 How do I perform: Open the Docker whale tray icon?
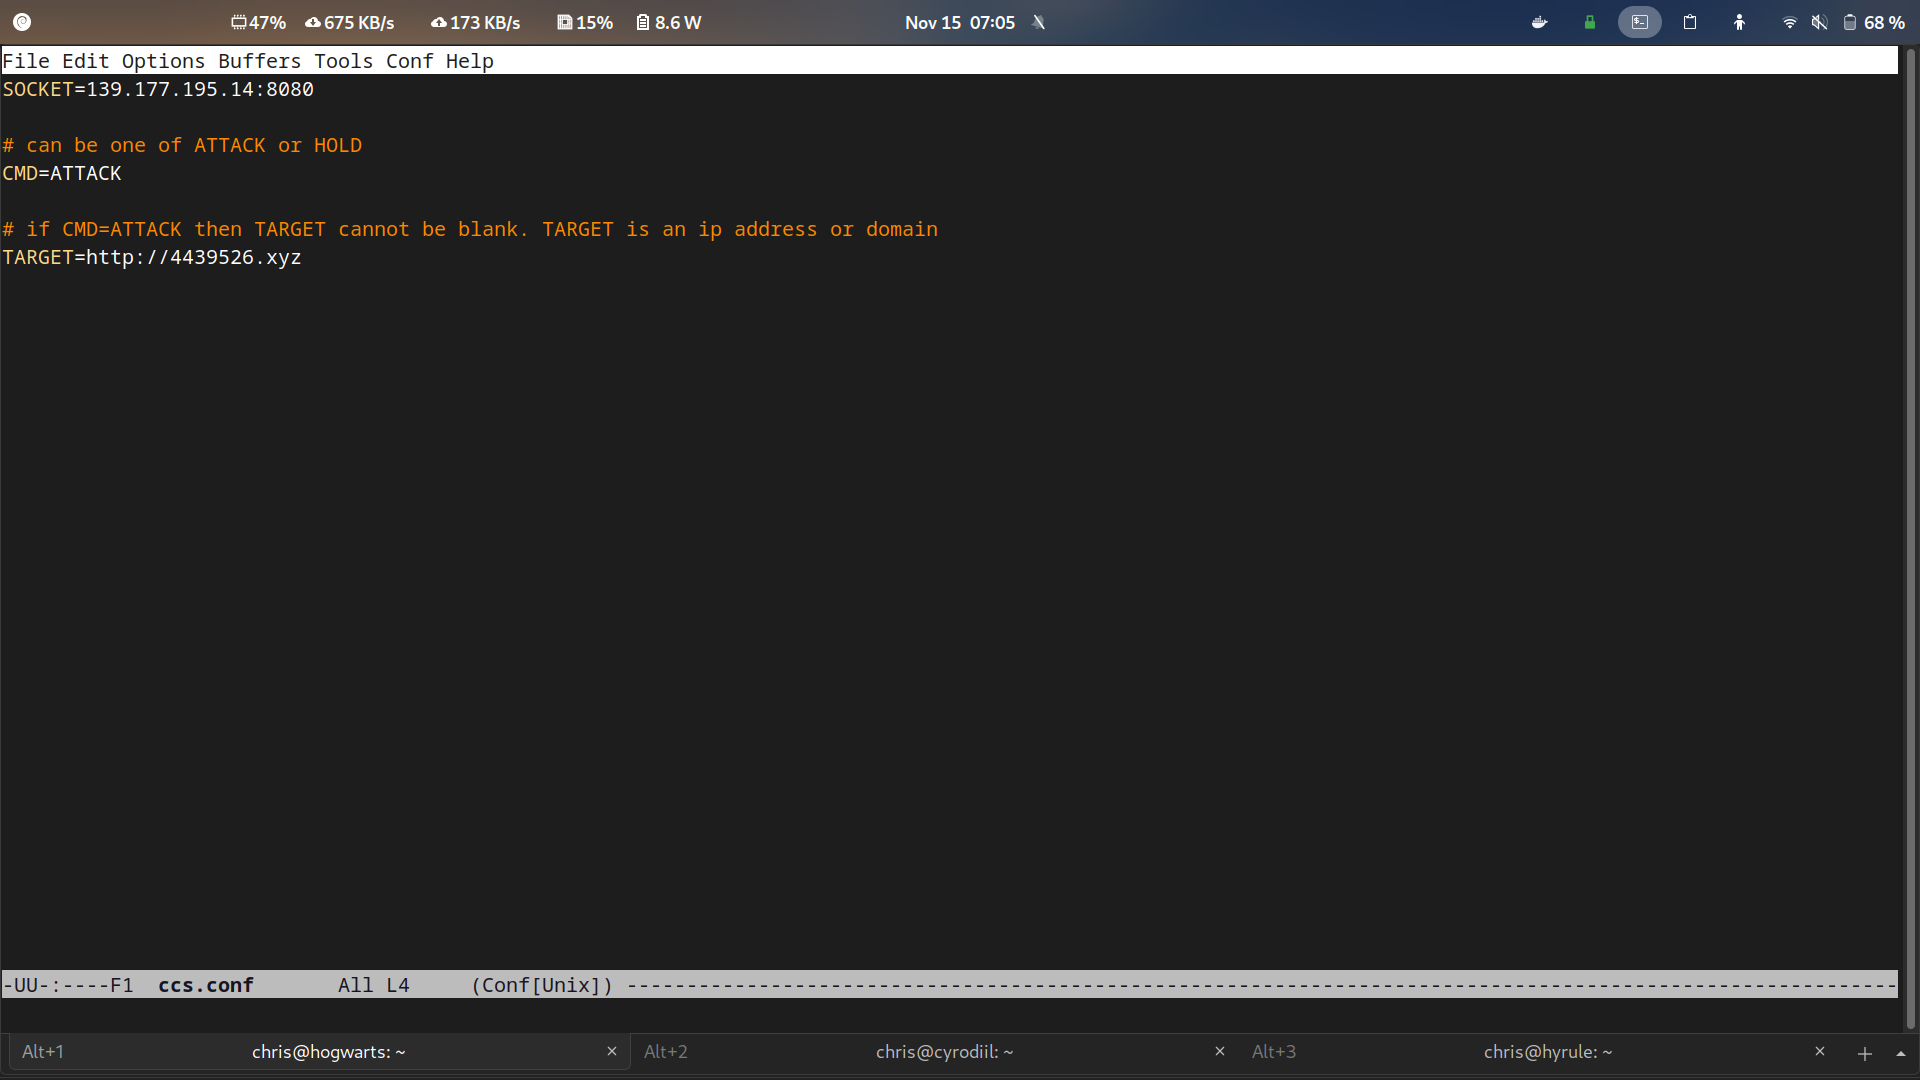click(x=1539, y=22)
